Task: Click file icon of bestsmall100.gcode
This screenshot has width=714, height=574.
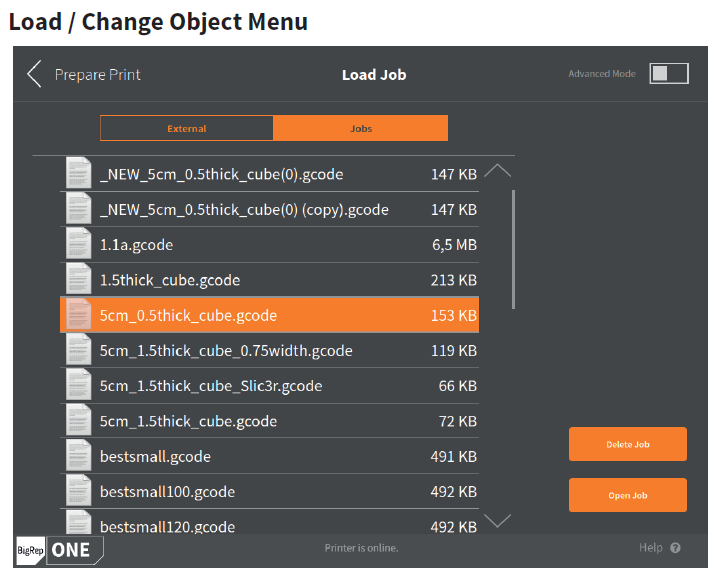Action: click(x=78, y=492)
